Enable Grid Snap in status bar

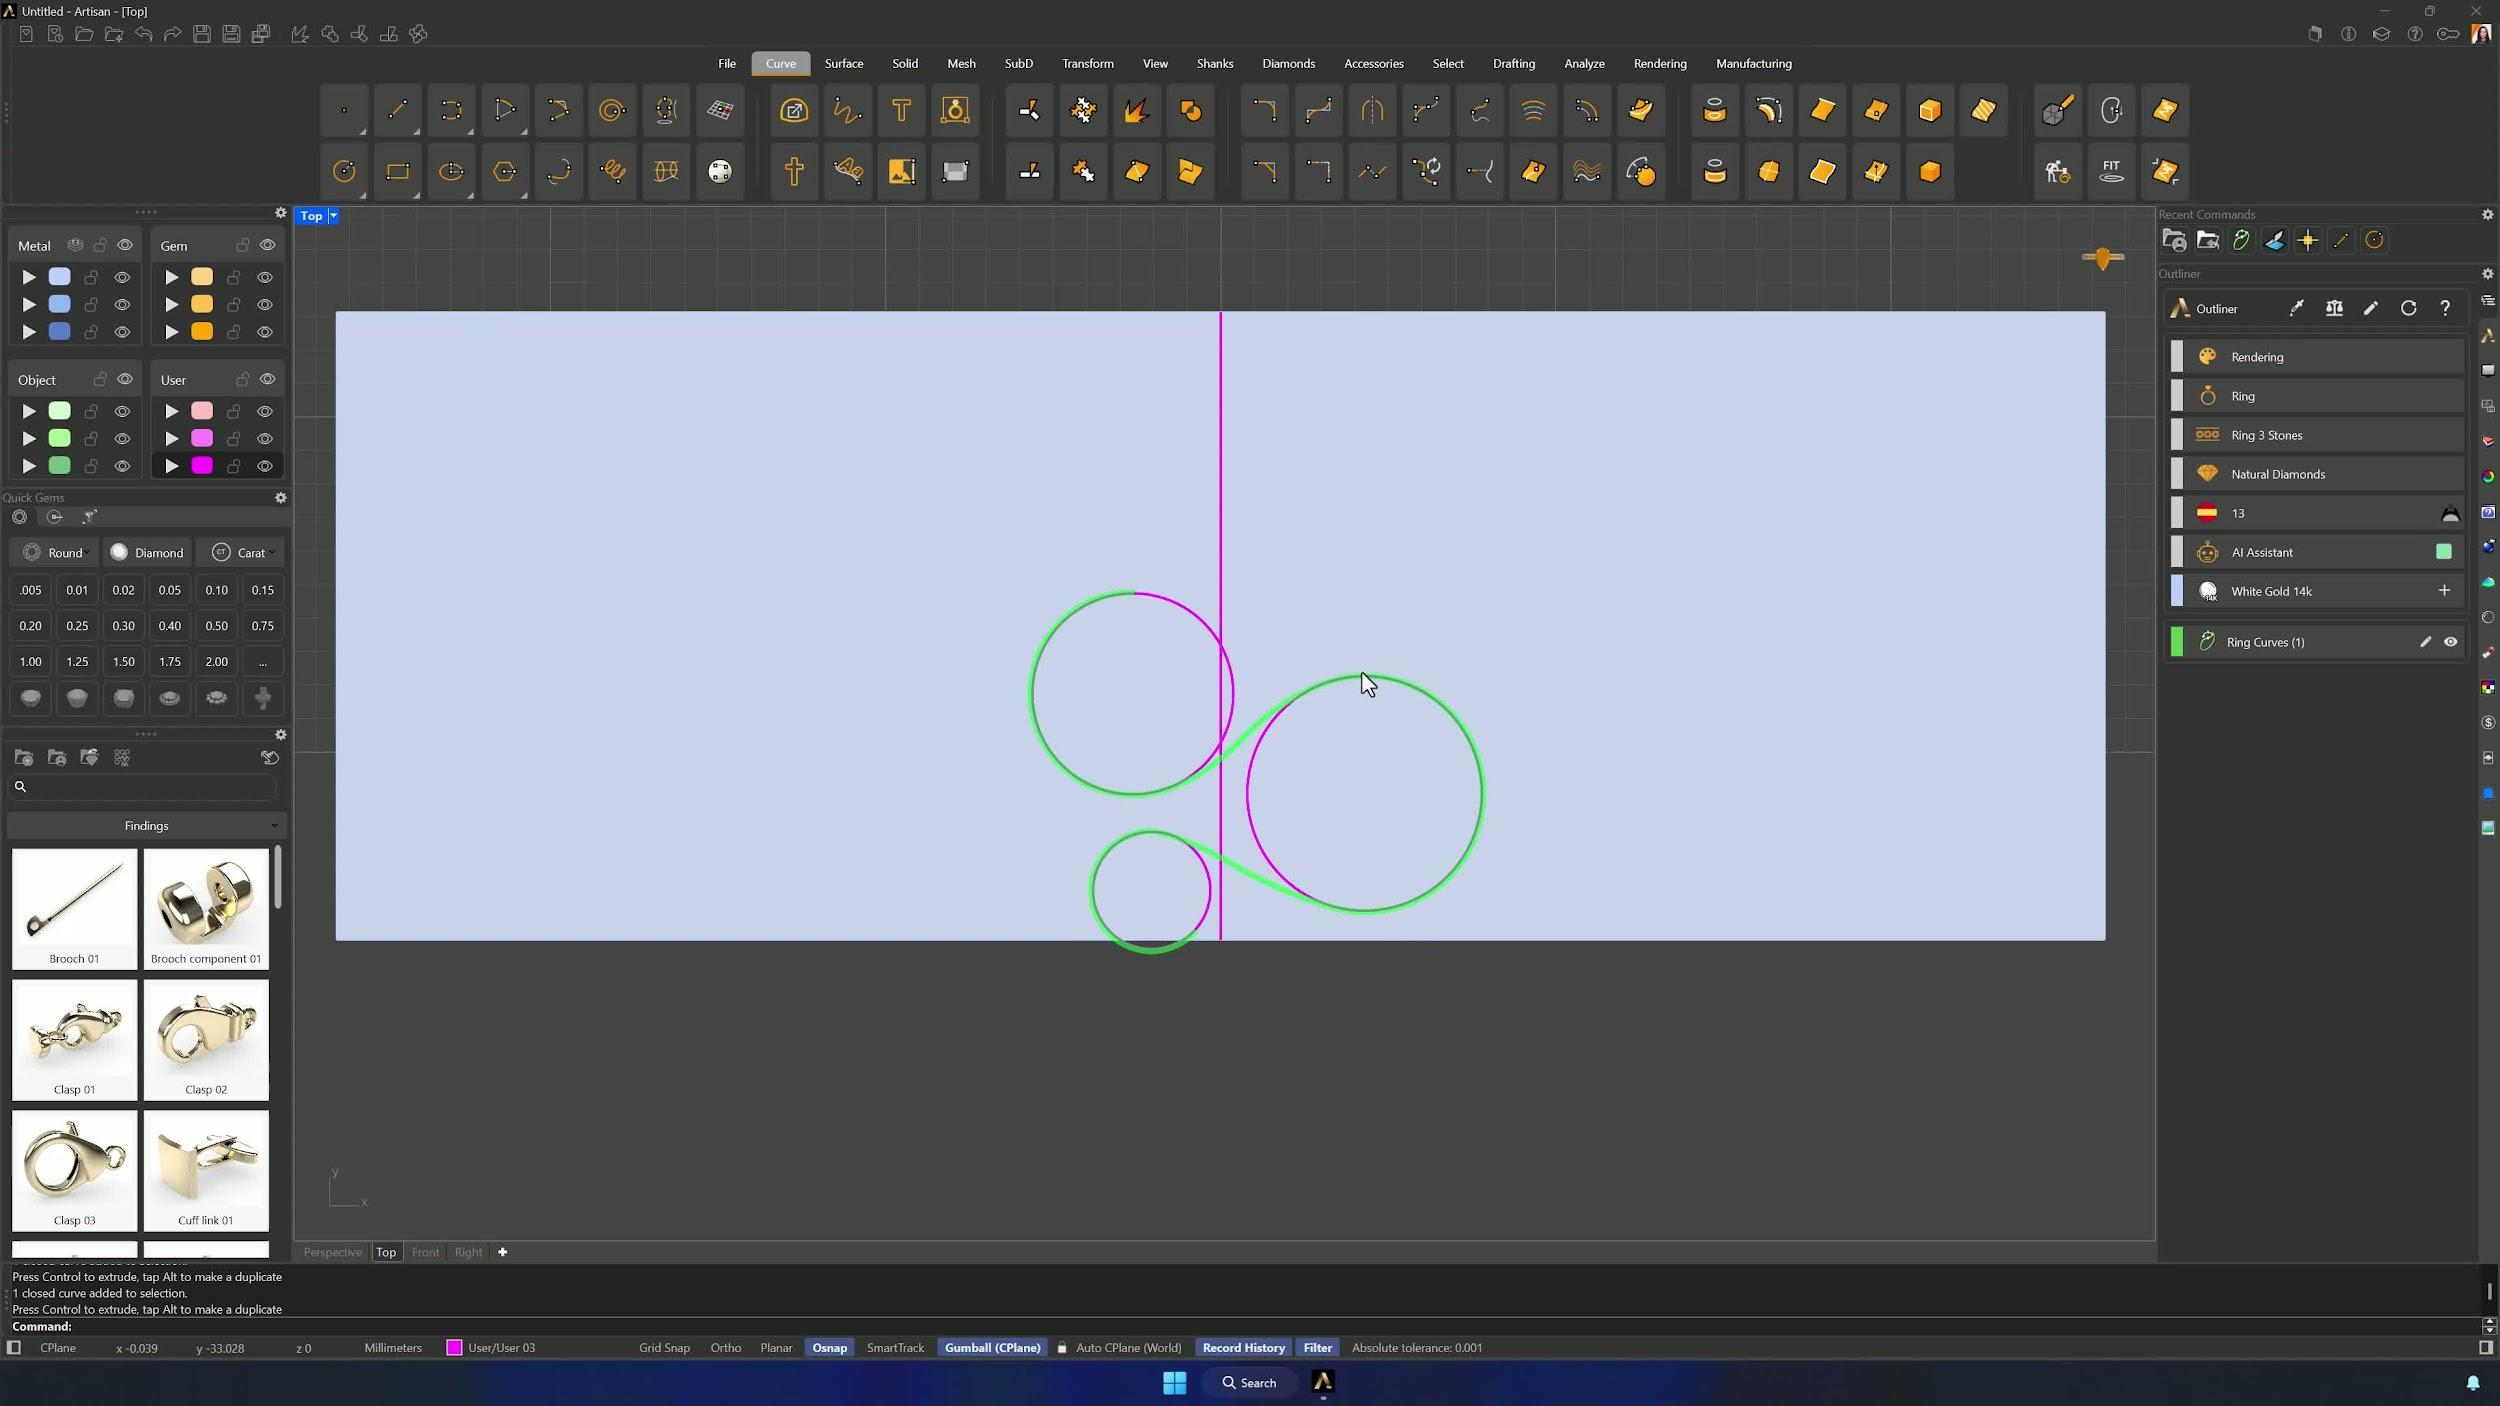pos(664,1348)
